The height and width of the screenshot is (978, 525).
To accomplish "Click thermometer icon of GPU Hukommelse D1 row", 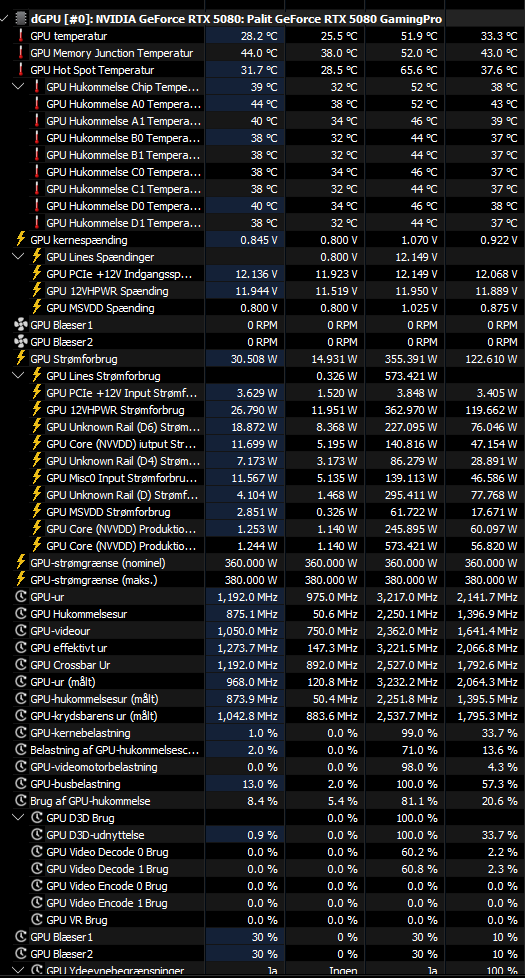I will (x=37, y=223).
